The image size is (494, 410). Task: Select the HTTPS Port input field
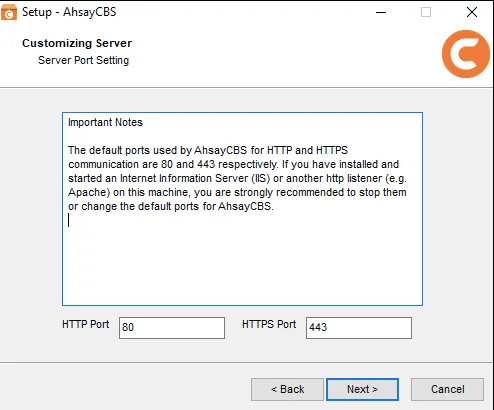pos(359,328)
